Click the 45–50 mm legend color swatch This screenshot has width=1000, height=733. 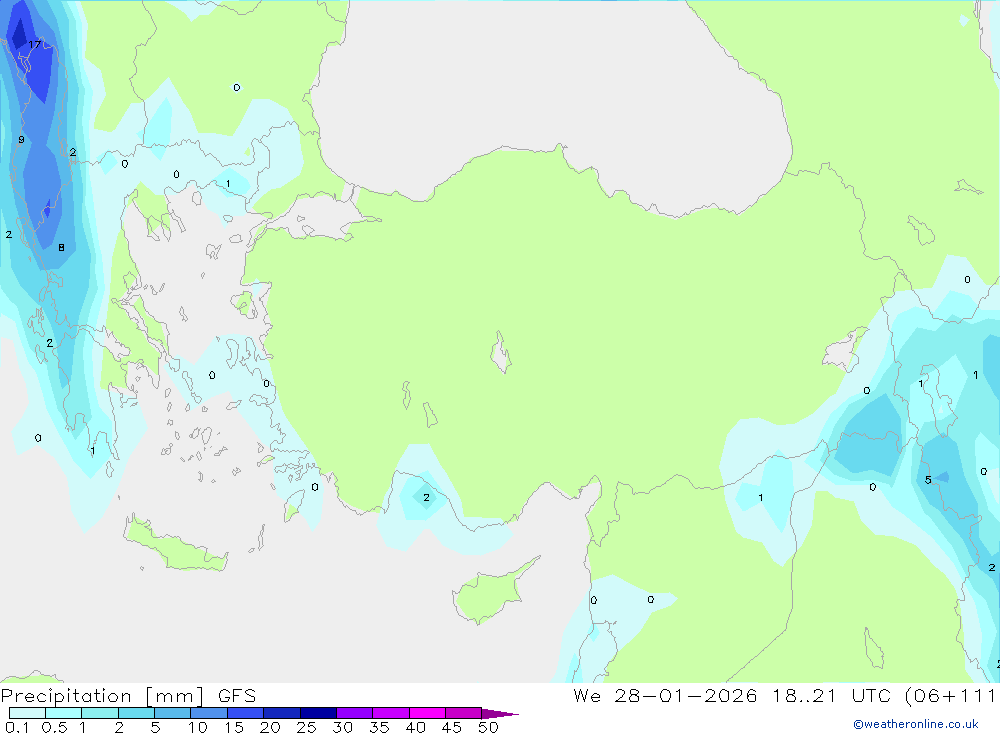coord(464,713)
